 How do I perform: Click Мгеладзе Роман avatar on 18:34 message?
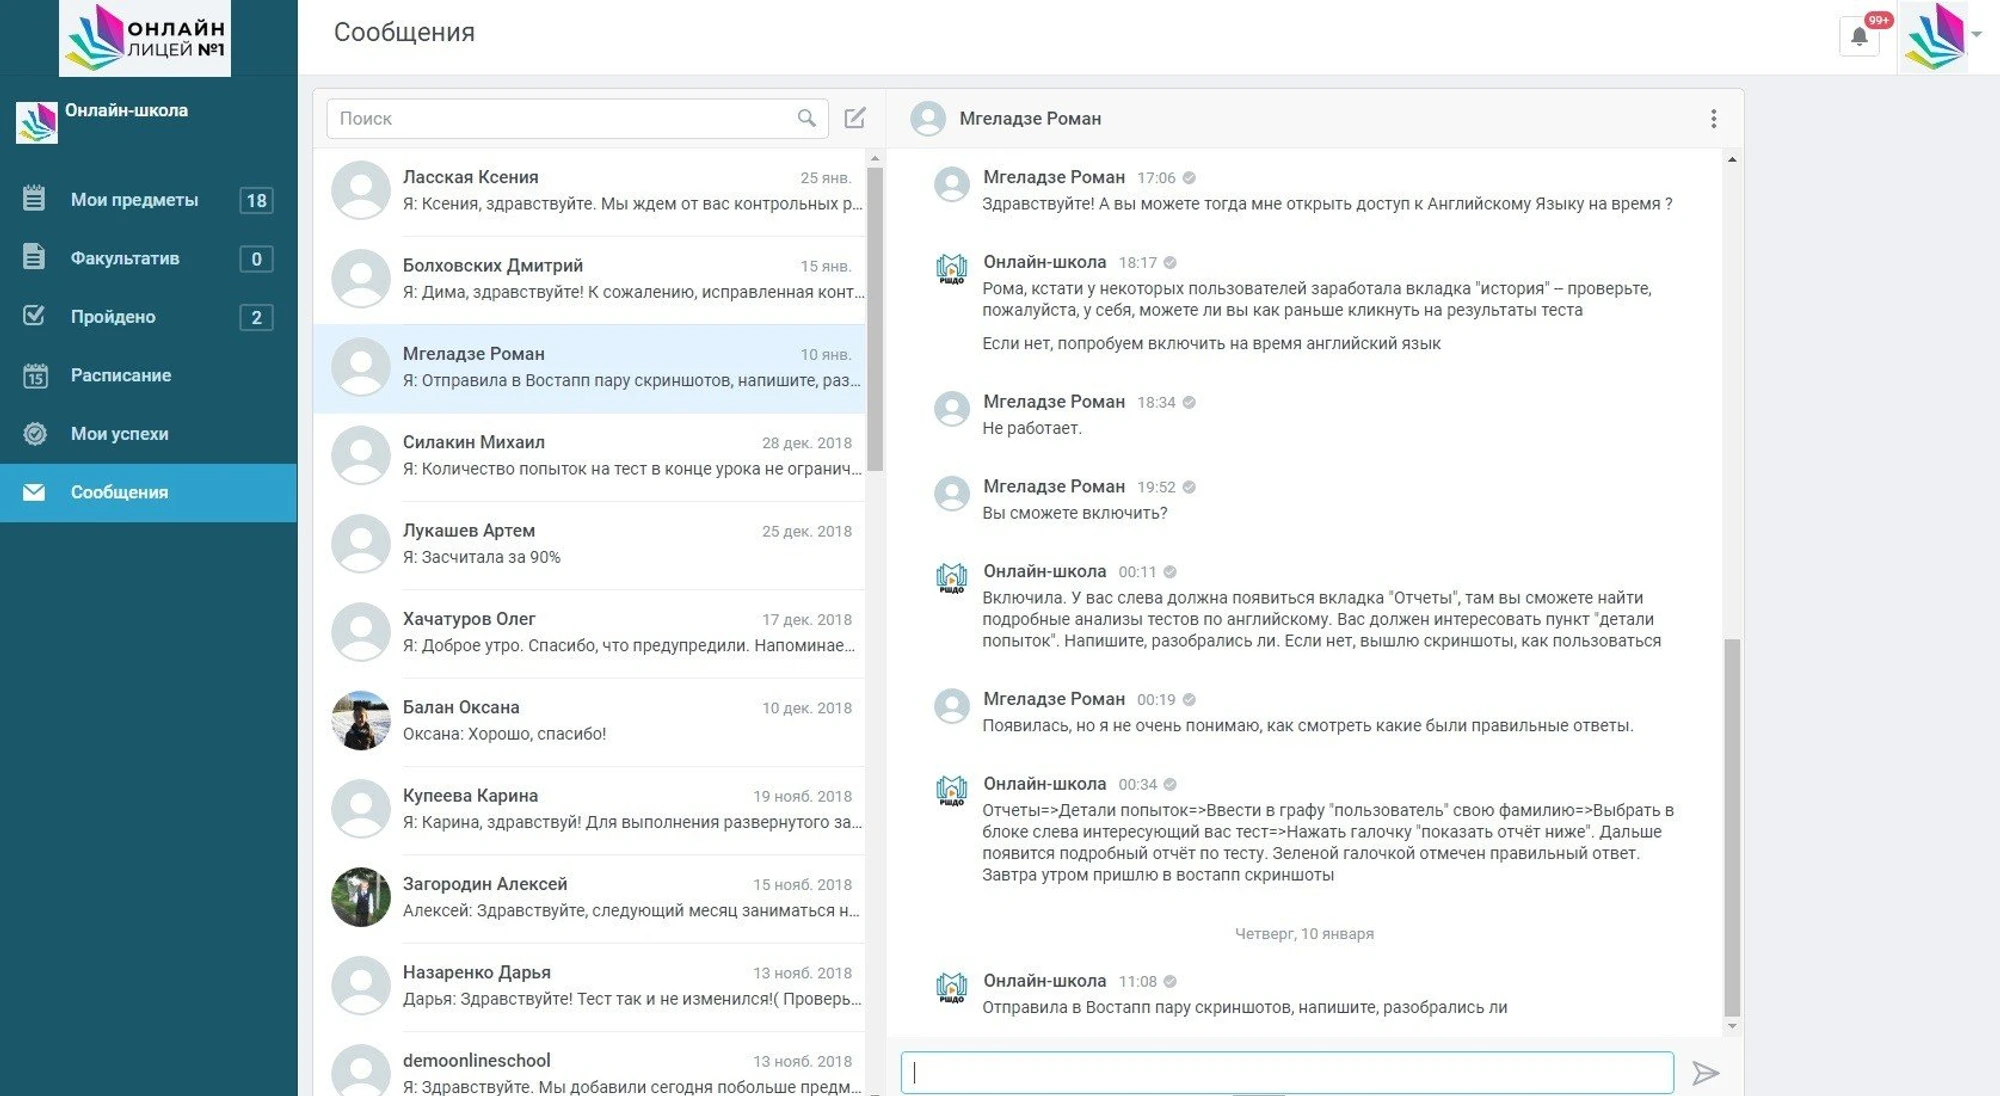pyautogui.click(x=951, y=408)
